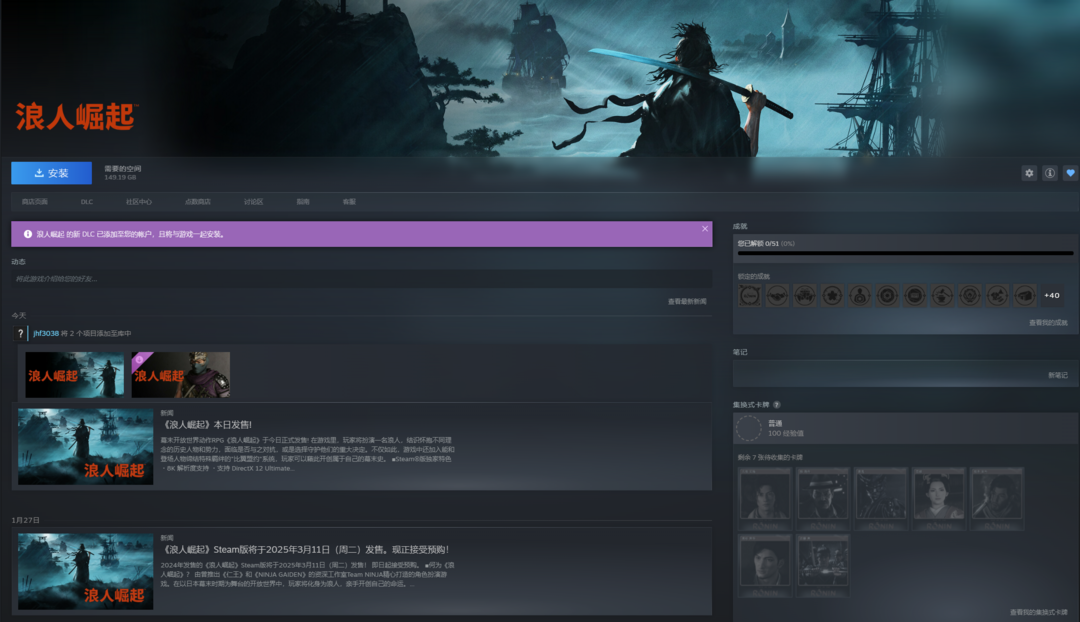The height and width of the screenshot is (622, 1080).
Task: Open the DLC thumbnail with masked ninja
Action: click(180, 375)
